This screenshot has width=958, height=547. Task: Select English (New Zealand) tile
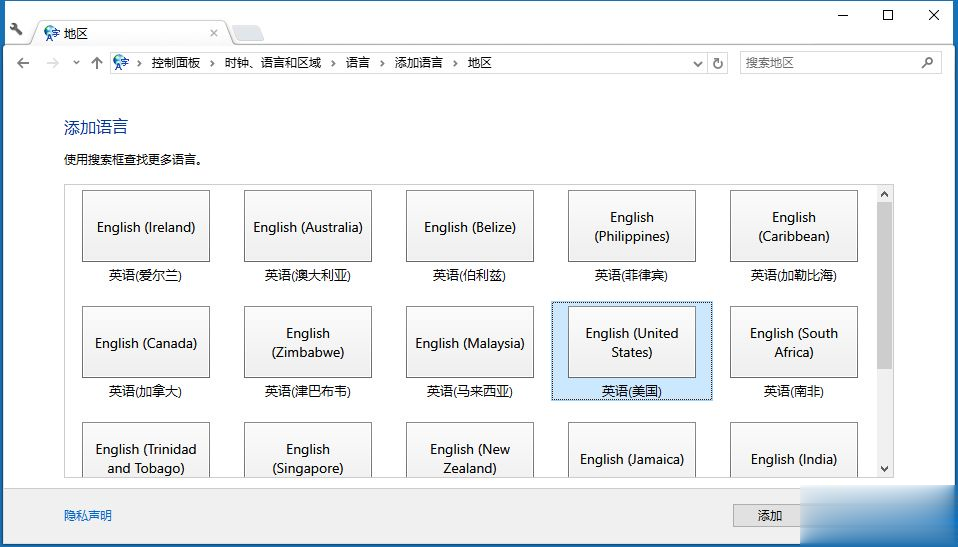click(x=470, y=450)
